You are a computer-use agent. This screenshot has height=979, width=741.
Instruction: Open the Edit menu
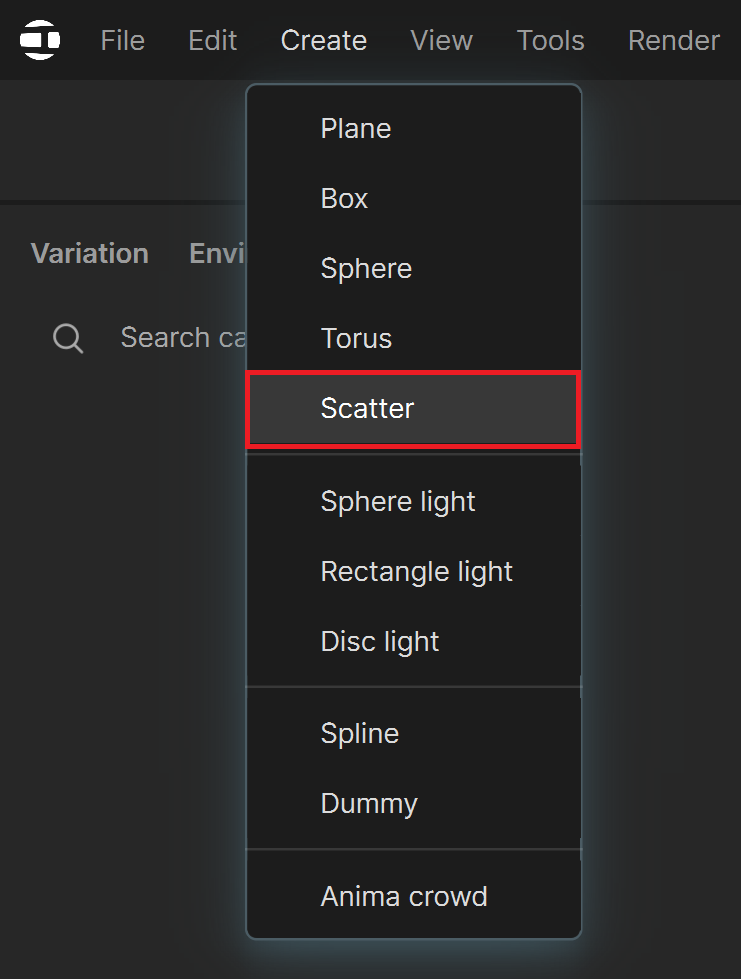[x=213, y=41]
